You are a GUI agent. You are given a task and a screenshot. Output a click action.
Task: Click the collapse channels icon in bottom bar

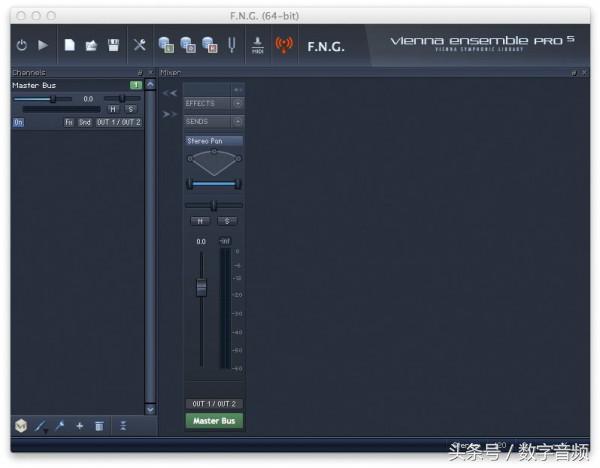(123, 426)
